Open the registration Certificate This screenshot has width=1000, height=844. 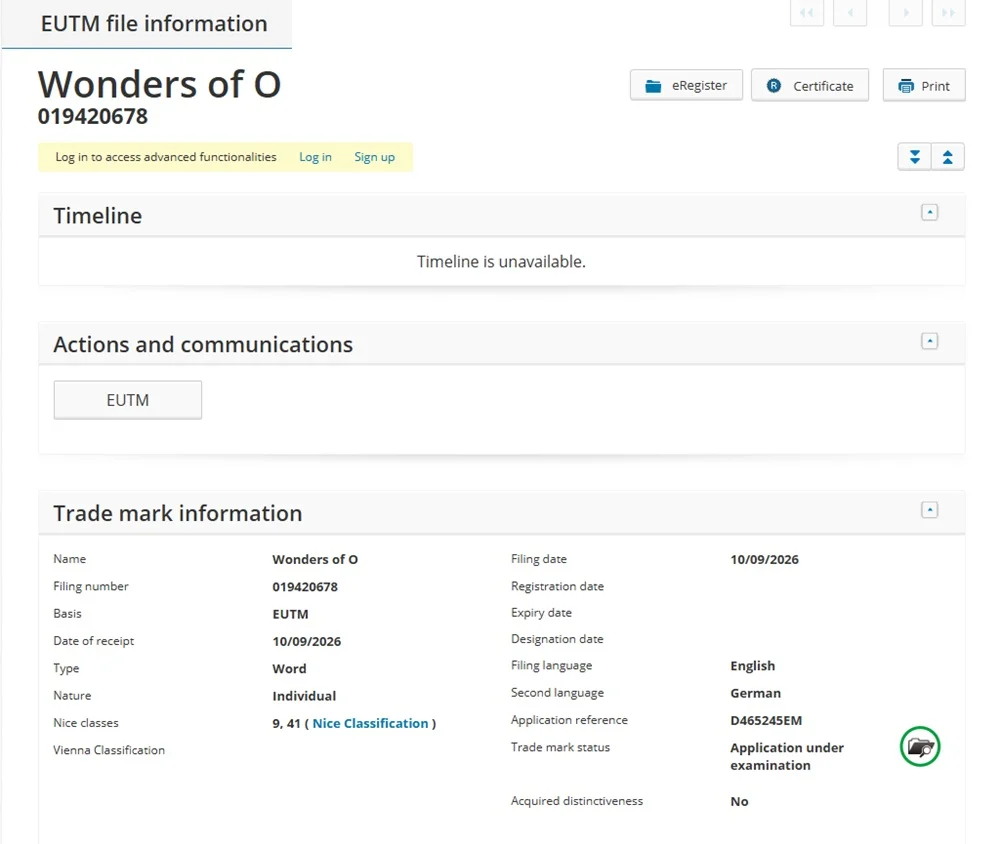[x=810, y=85]
